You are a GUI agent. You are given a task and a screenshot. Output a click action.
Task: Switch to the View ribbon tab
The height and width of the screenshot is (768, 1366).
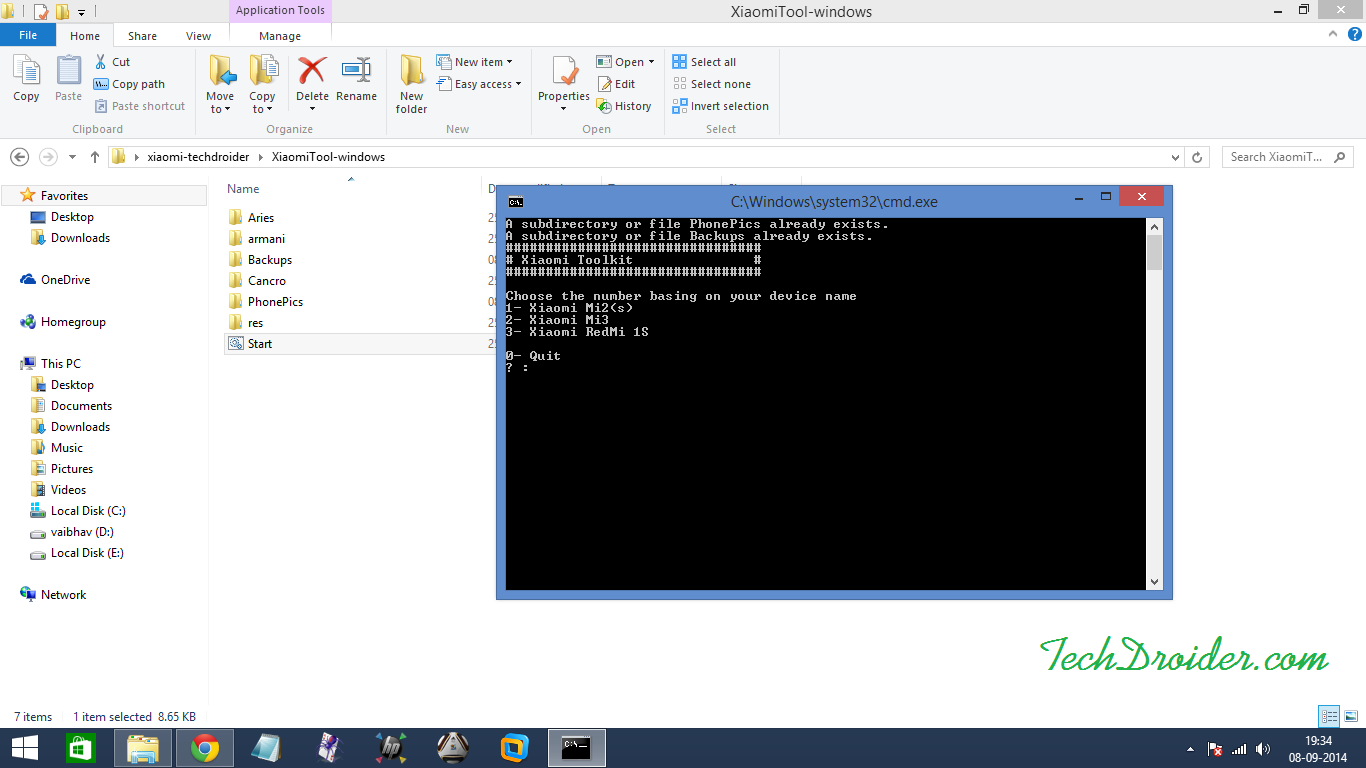[x=198, y=35]
